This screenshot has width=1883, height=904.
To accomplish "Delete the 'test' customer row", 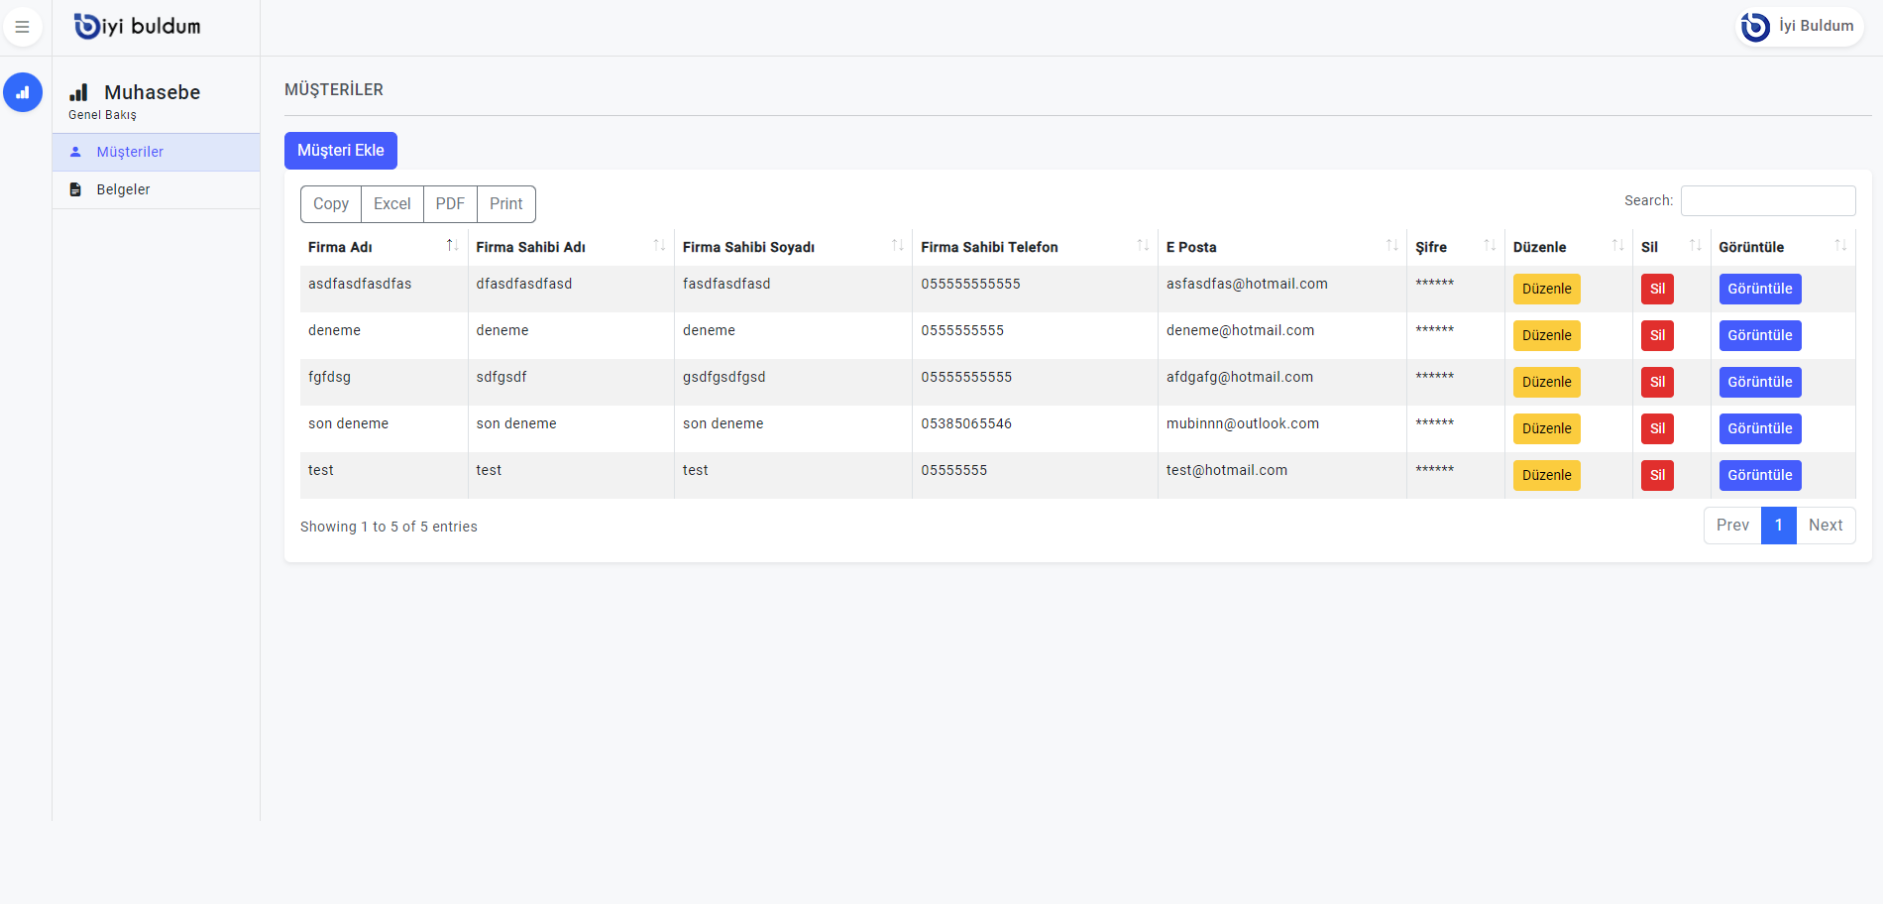I will point(1657,476).
